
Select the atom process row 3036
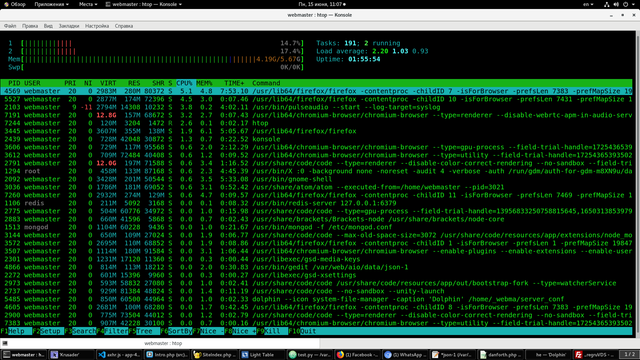pos(316,187)
